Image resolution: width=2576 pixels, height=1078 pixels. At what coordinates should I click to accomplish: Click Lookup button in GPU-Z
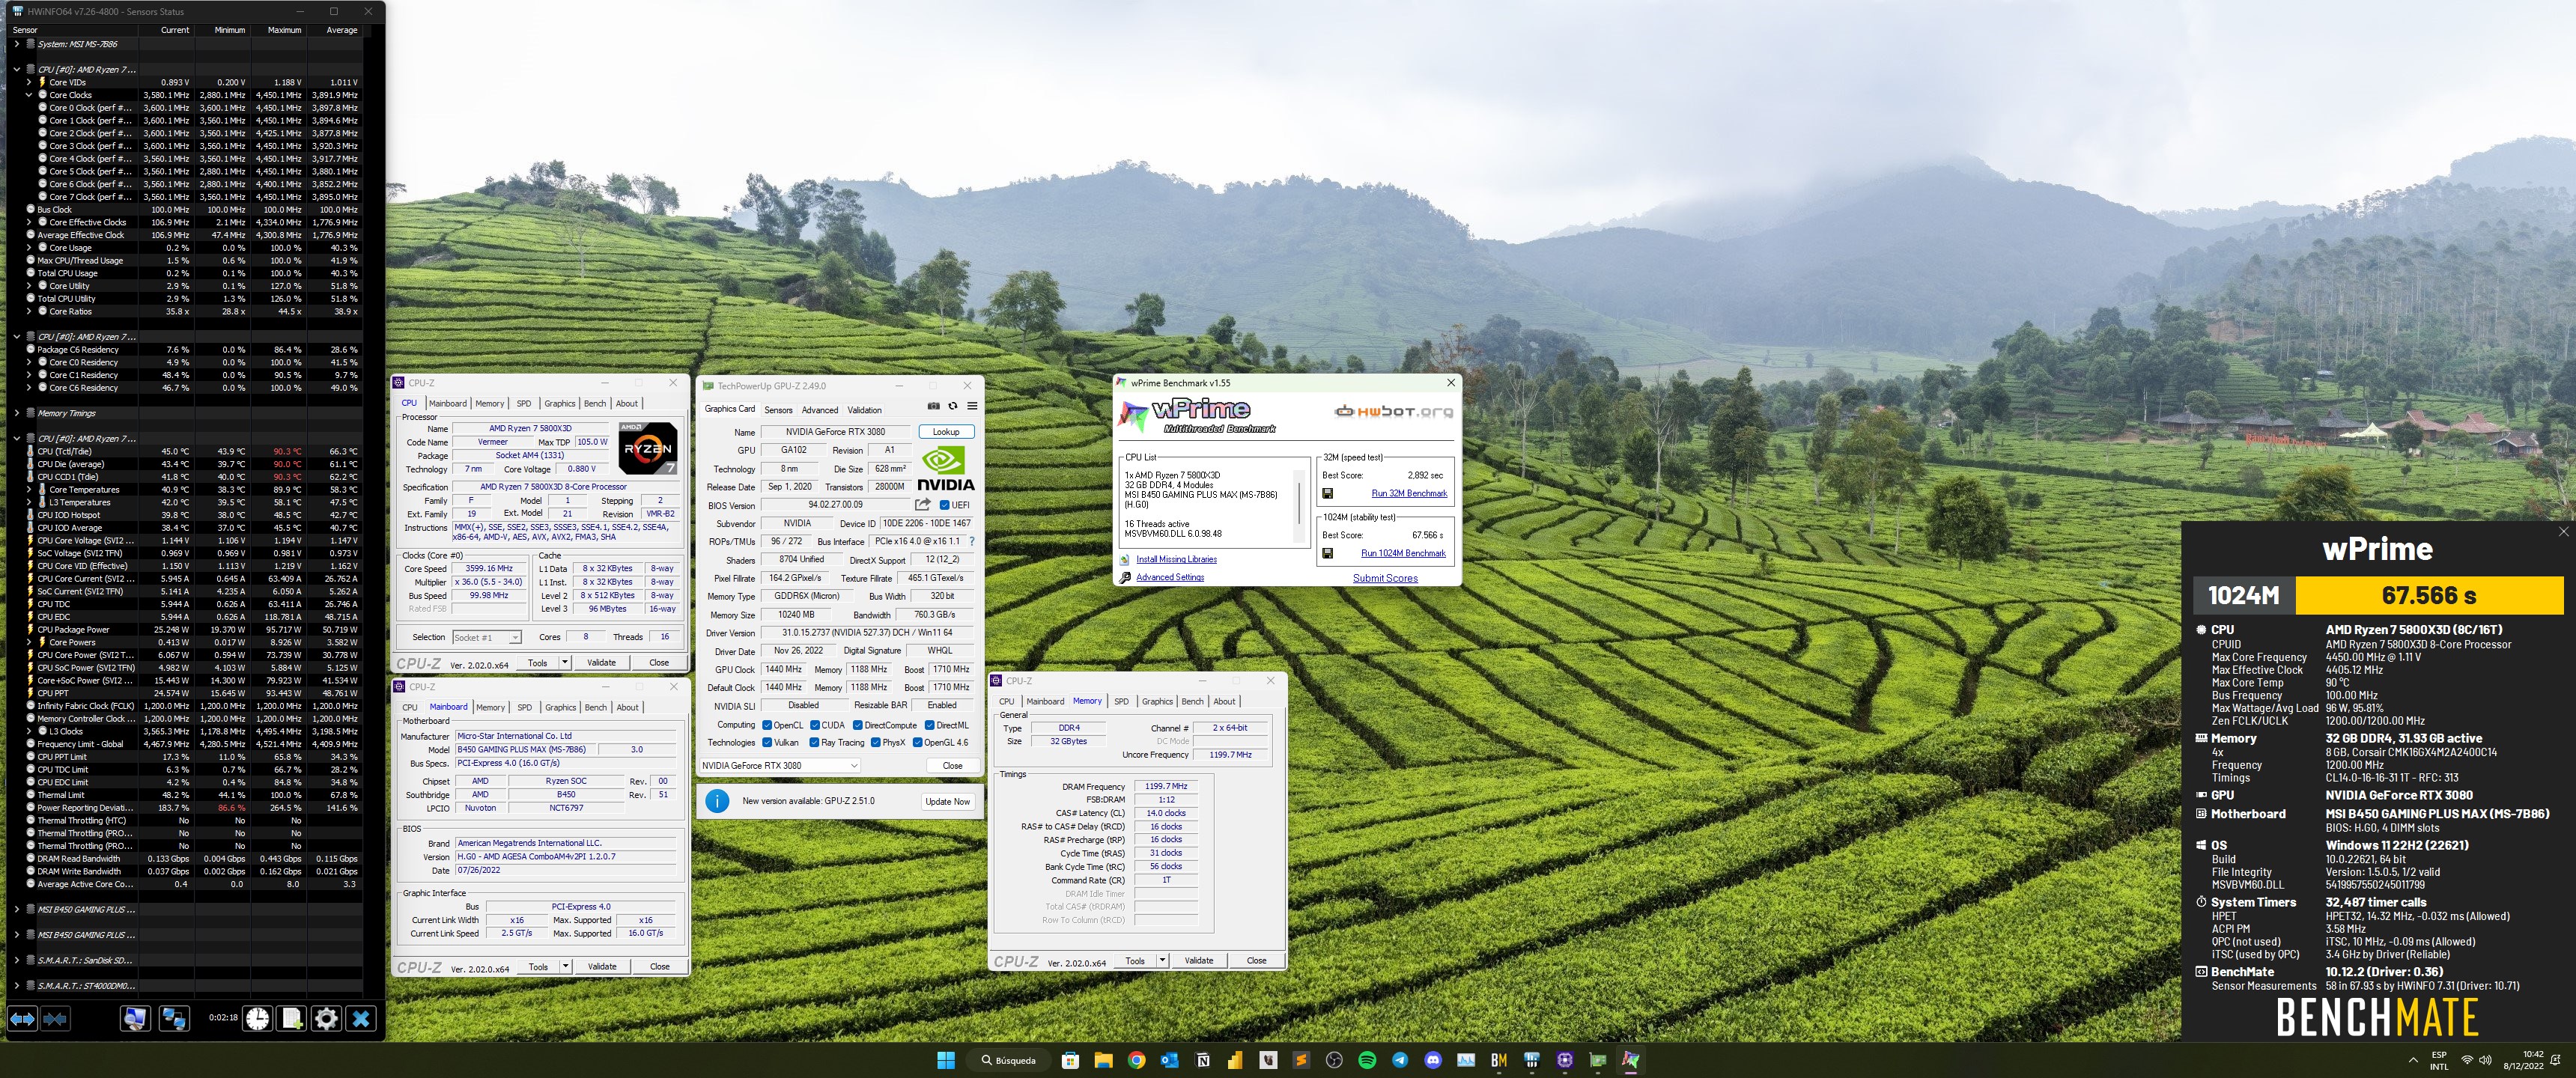pos(946,432)
